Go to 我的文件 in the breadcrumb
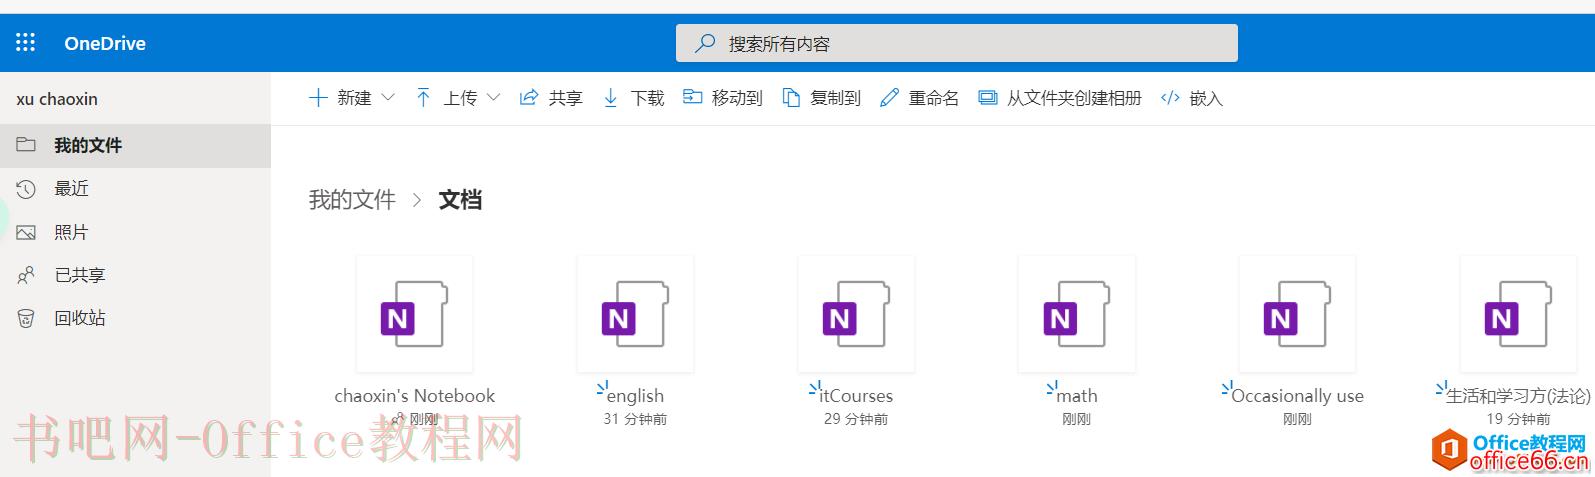Image resolution: width=1595 pixels, height=477 pixels. click(352, 199)
